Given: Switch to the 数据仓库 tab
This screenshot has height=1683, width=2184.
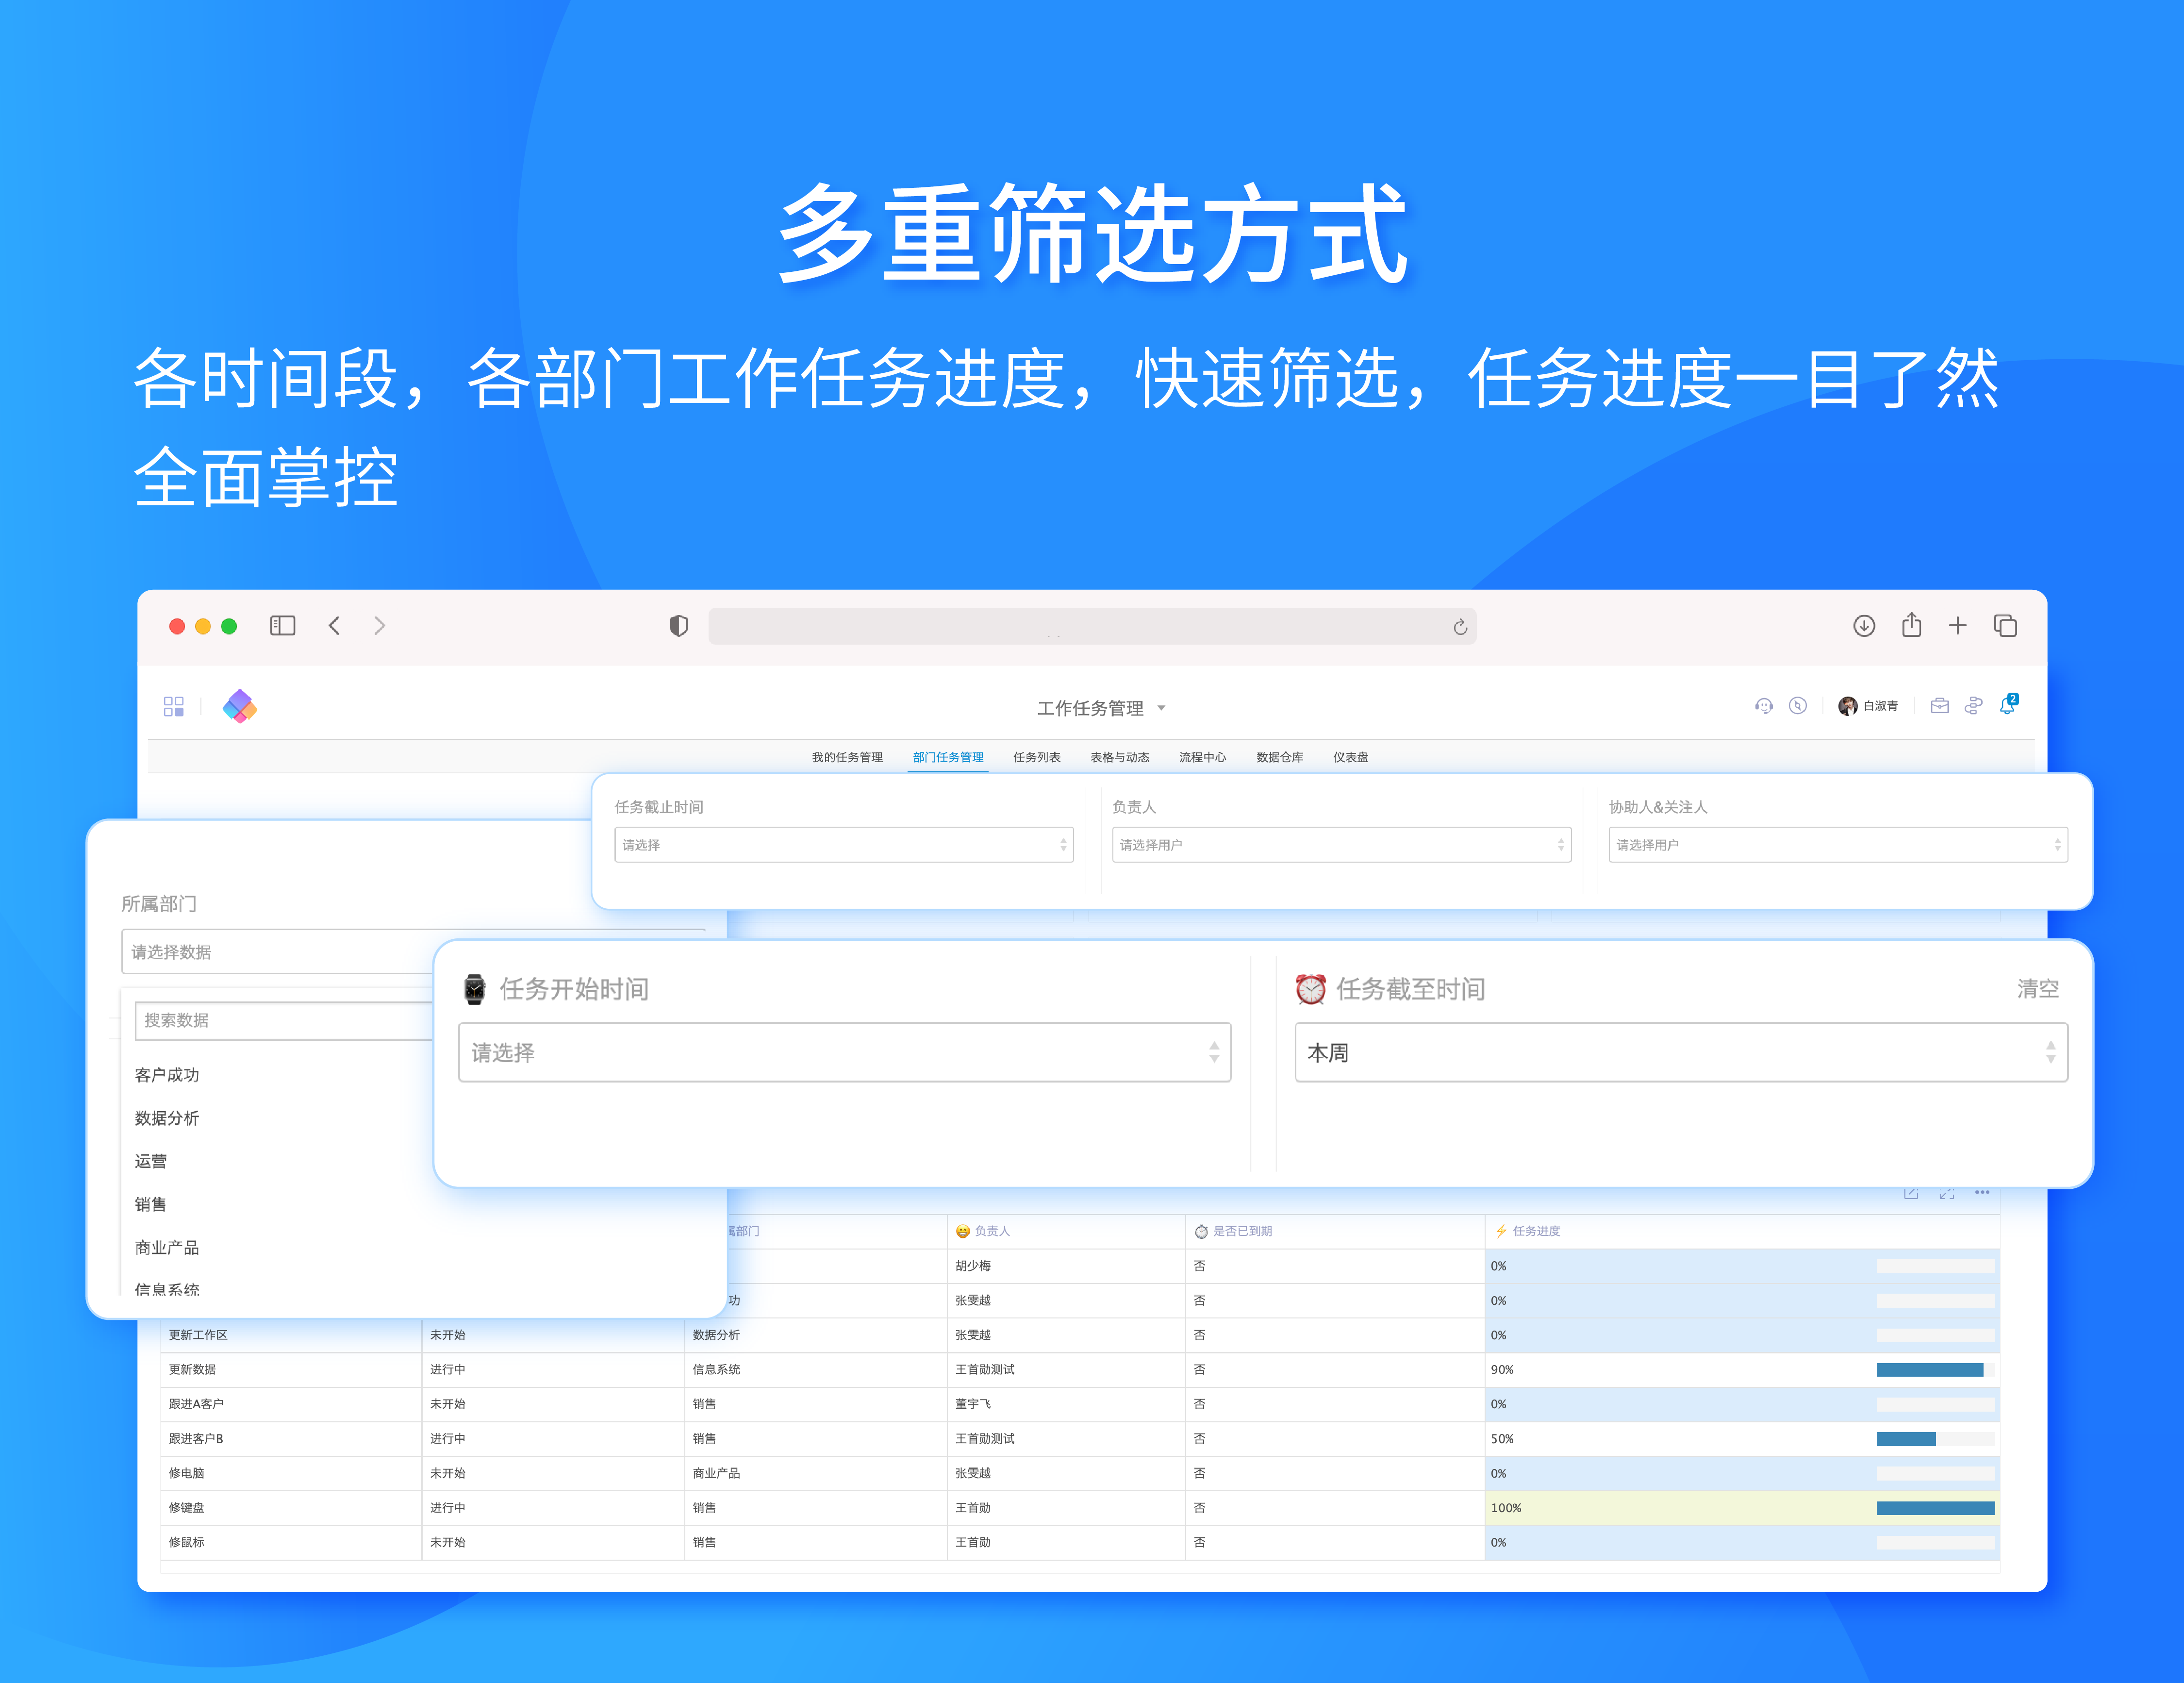Looking at the screenshot, I should click(1280, 757).
